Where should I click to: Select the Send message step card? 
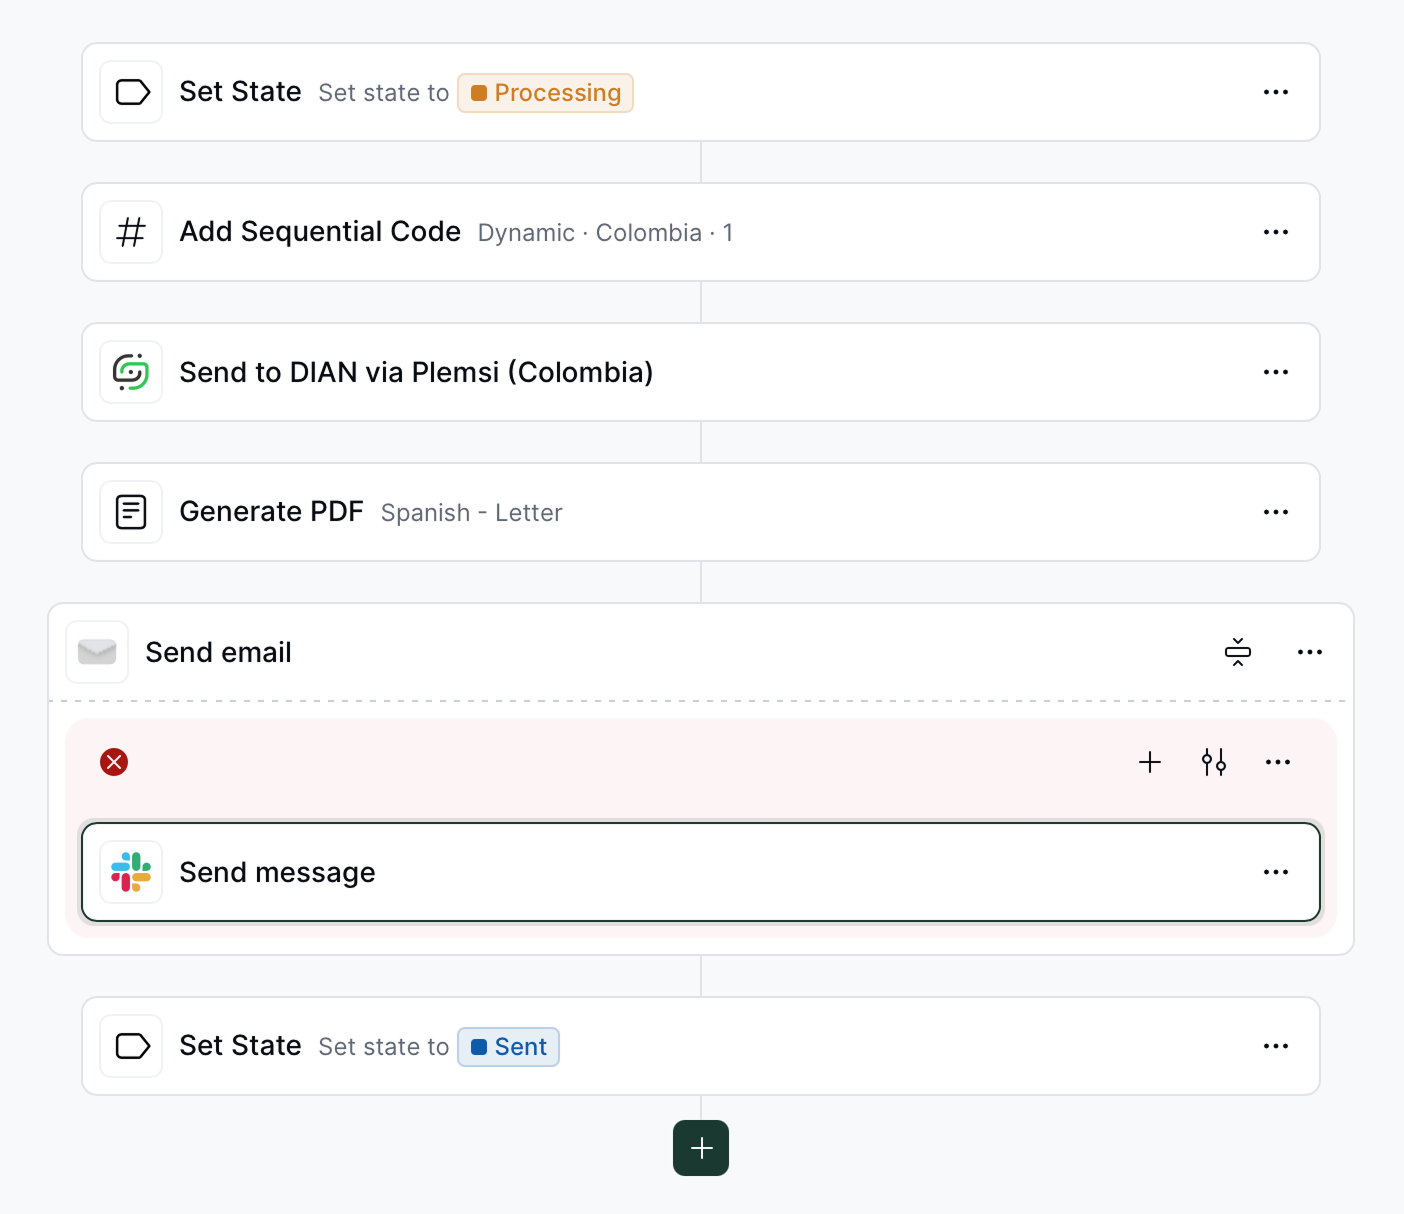(700, 872)
